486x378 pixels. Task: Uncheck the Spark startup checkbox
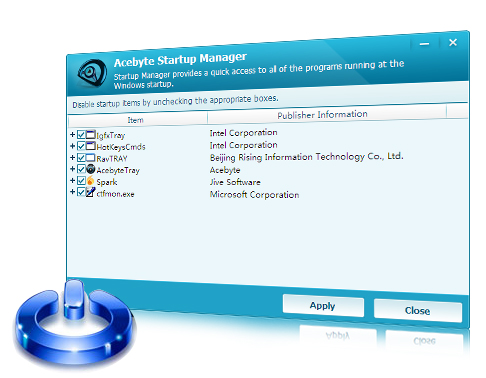pyautogui.click(x=81, y=180)
